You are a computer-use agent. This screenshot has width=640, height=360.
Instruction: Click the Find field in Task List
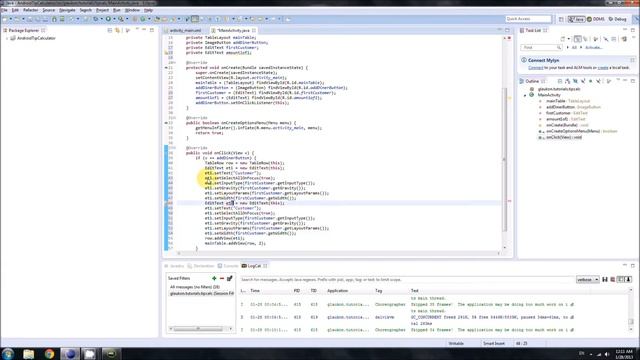click(x=541, y=47)
